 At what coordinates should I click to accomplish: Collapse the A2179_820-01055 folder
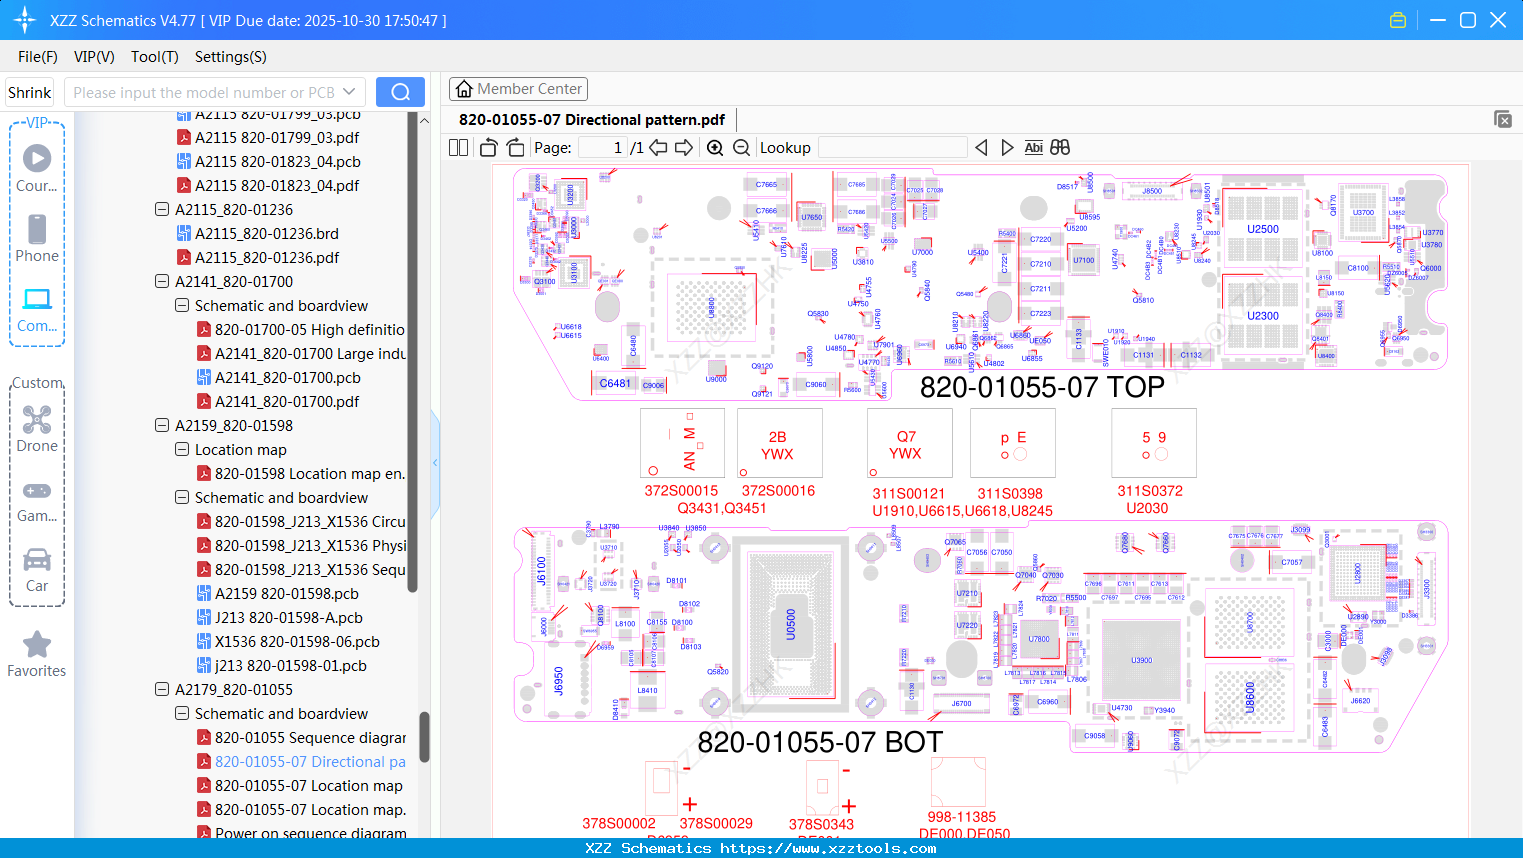coord(162,690)
